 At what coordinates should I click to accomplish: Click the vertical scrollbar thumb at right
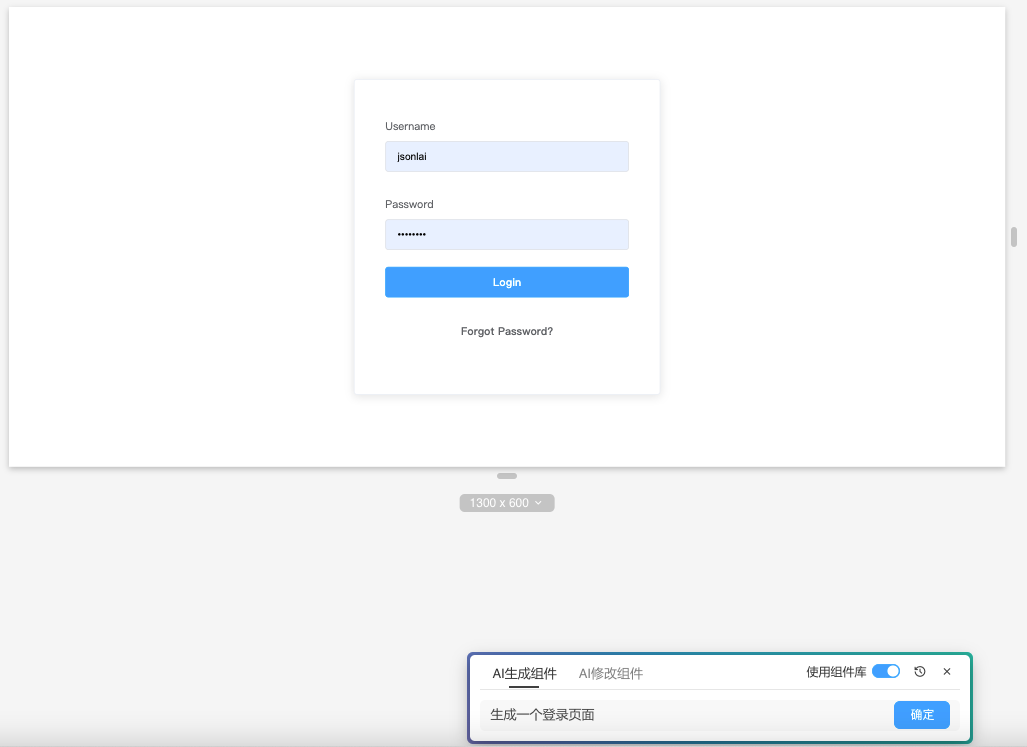[x=1013, y=237]
